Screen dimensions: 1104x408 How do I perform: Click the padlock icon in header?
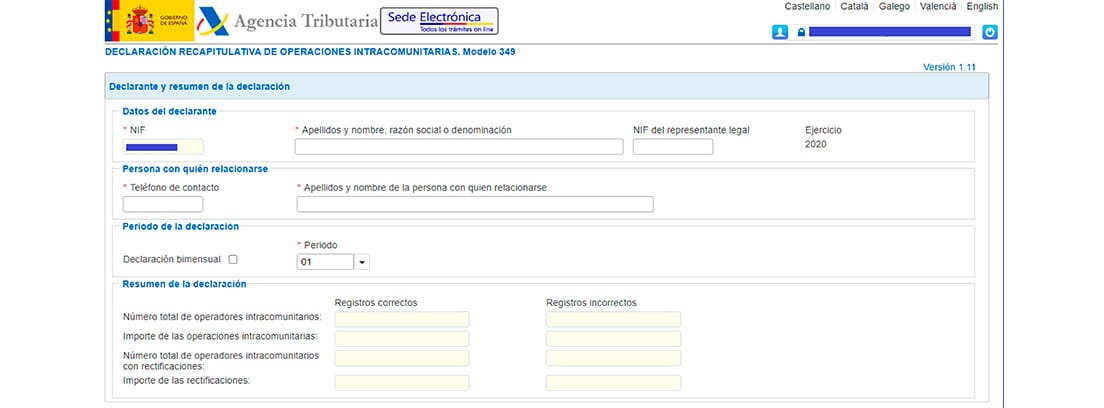click(x=801, y=32)
